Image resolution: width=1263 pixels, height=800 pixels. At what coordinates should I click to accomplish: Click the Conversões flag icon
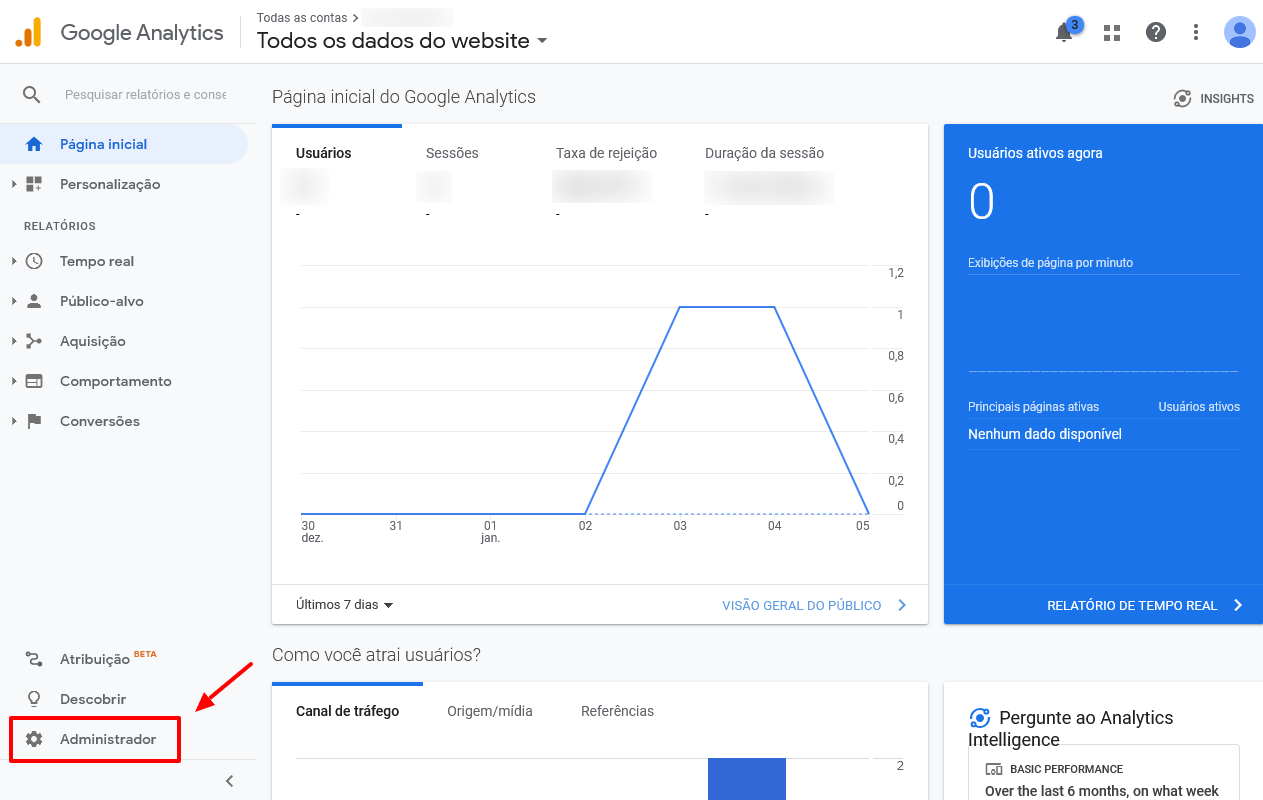34,421
